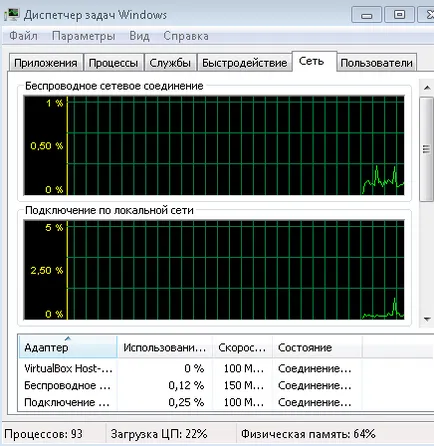434x446 pixels.
Task: Click the graphs scrollbar up arrow
Action: tap(427, 88)
